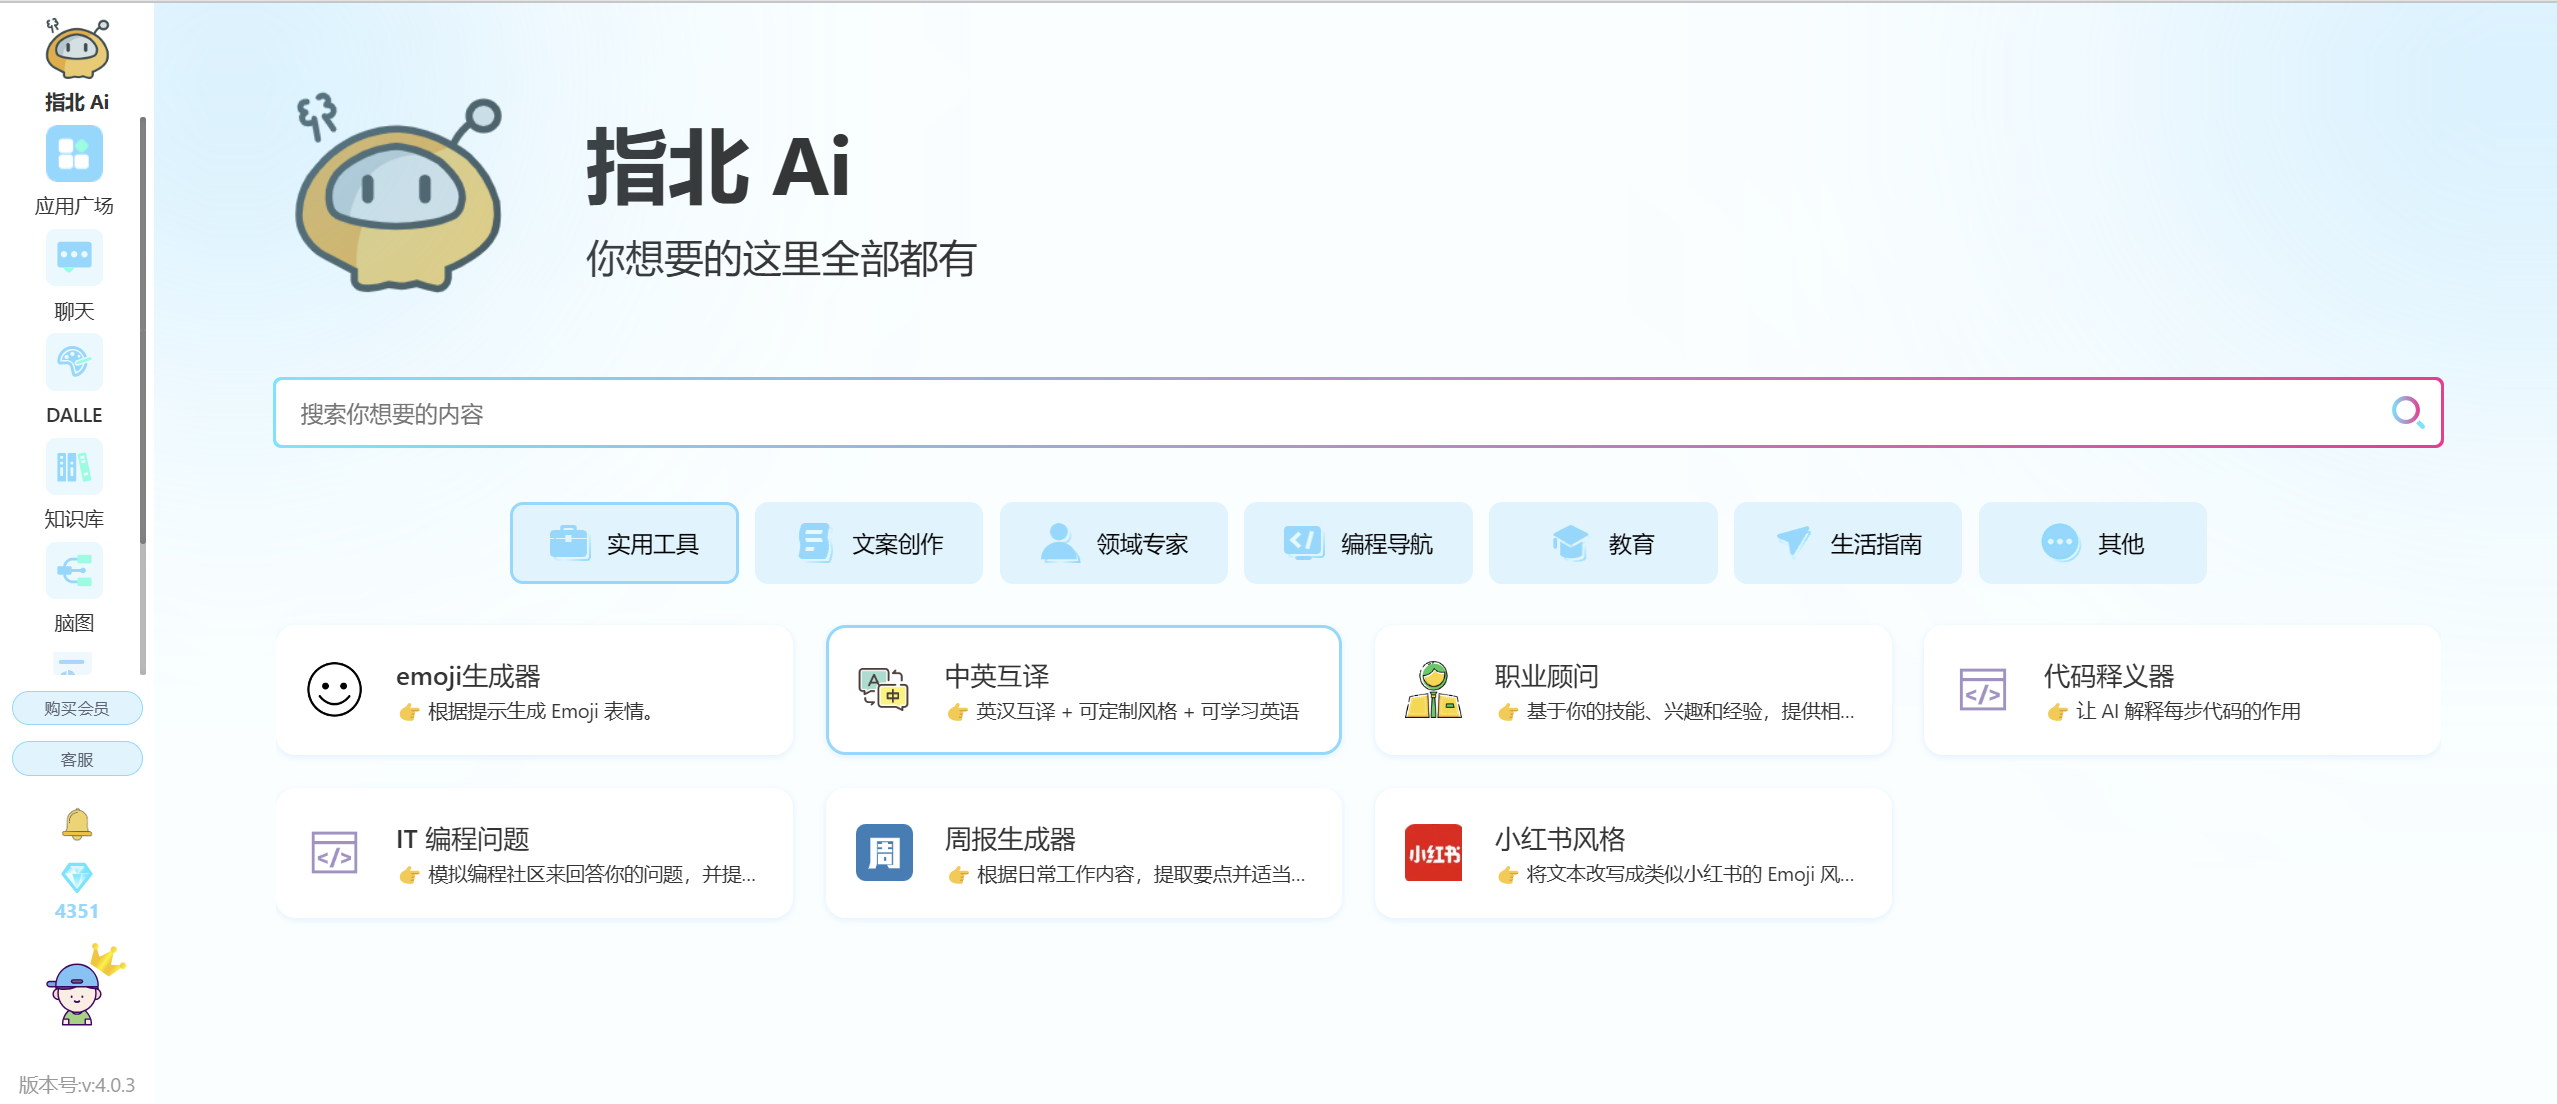Click the 购买会员 button

tap(77, 708)
